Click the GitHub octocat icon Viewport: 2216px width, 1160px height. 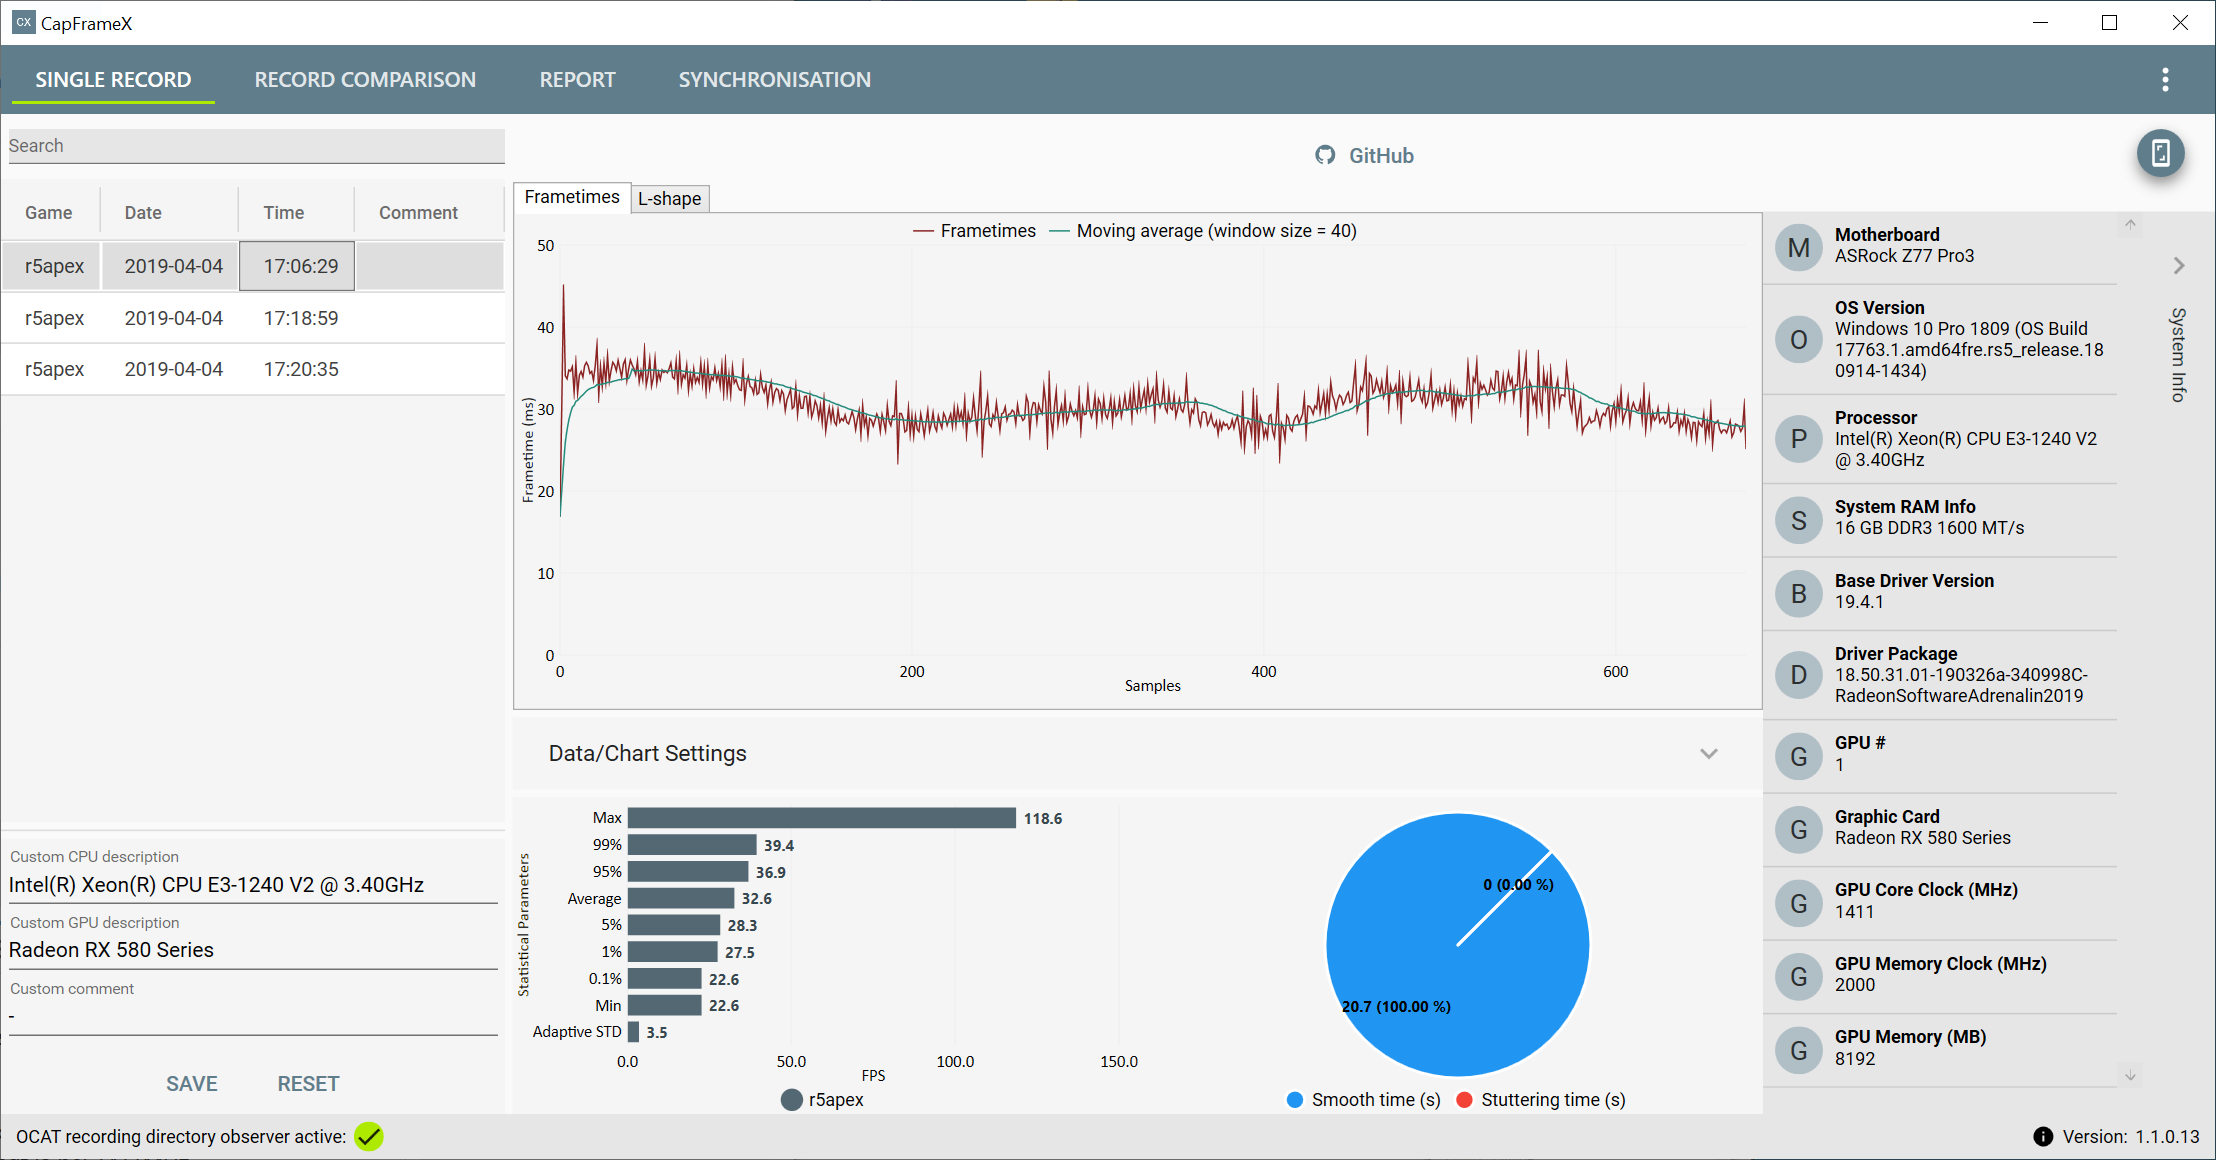[x=1325, y=155]
